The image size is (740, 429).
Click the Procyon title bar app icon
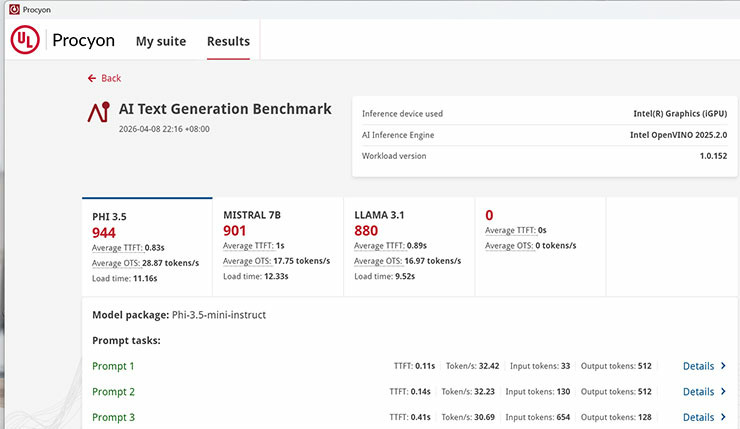15,9
